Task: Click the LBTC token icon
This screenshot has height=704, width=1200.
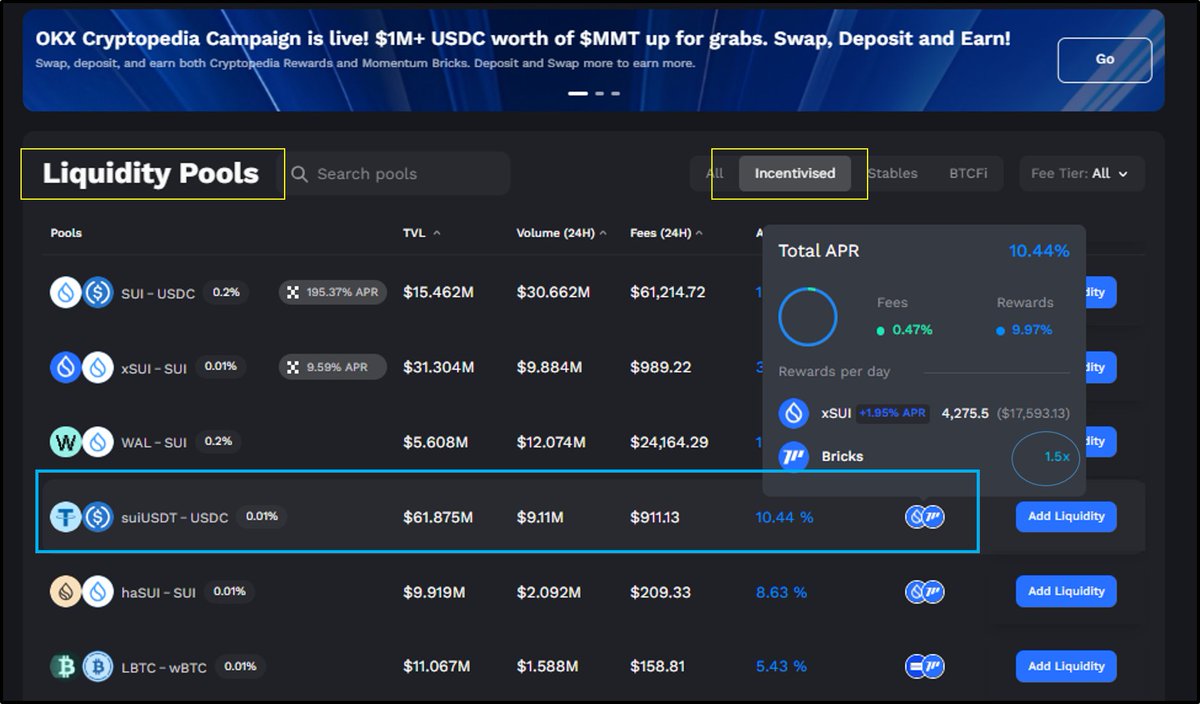Action: point(66,666)
